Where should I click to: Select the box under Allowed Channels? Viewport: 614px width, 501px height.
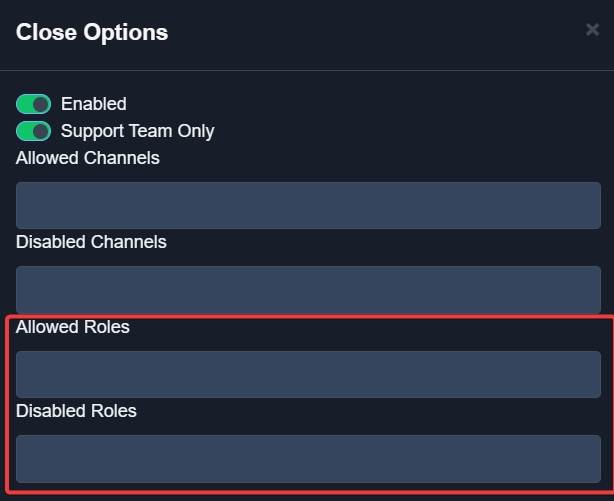pos(308,205)
